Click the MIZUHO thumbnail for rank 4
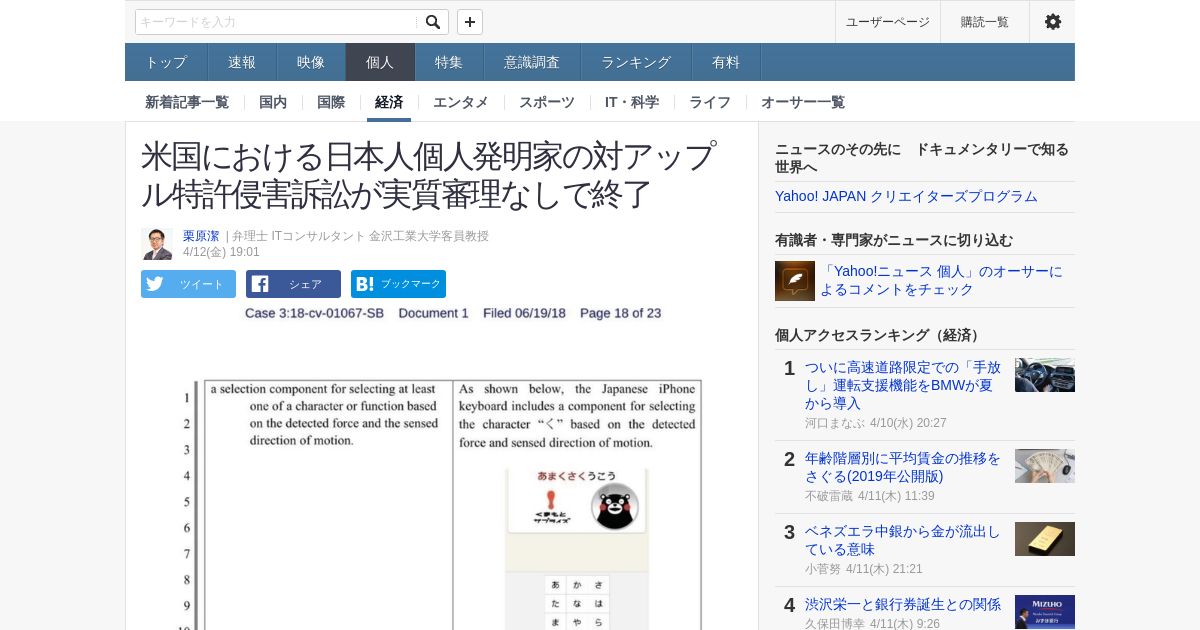 coord(1045,612)
